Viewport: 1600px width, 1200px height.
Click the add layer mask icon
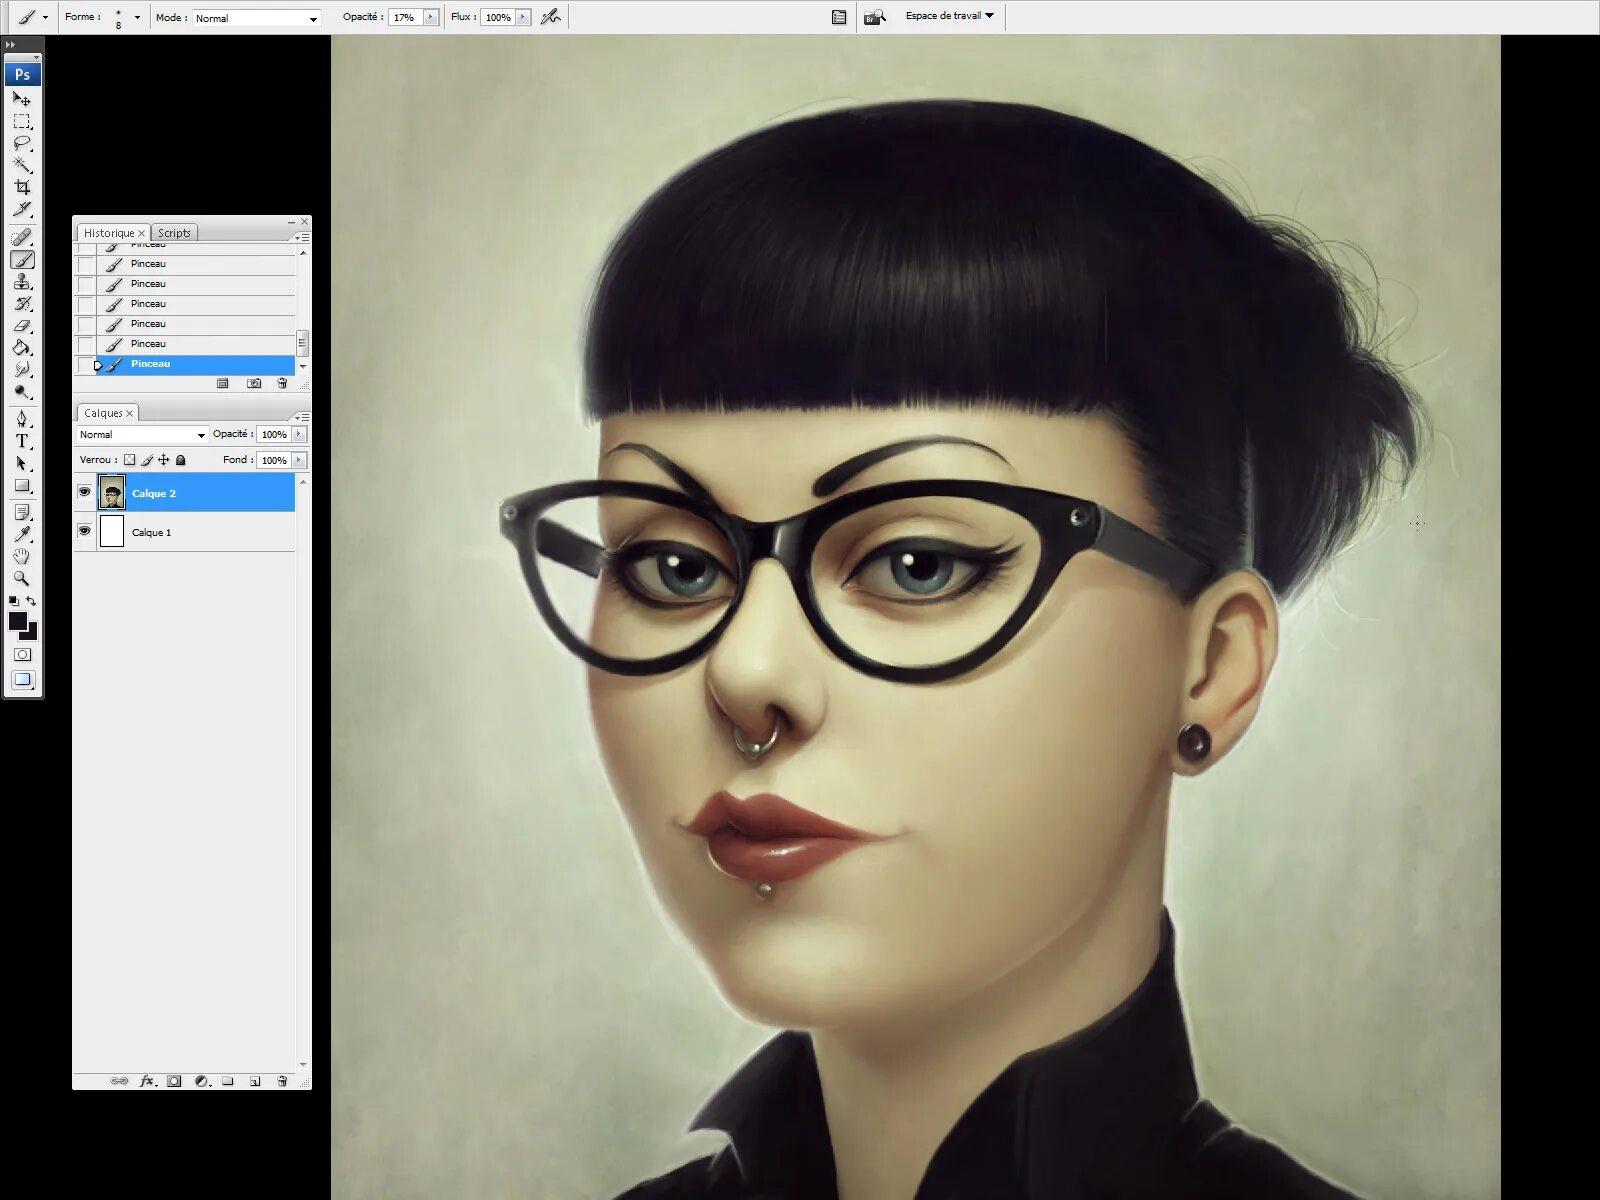tap(174, 1081)
